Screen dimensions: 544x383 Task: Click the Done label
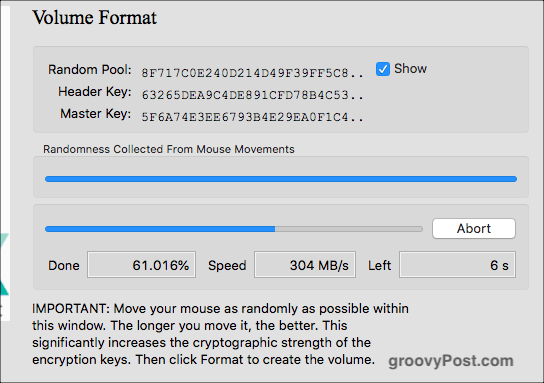click(64, 265)
